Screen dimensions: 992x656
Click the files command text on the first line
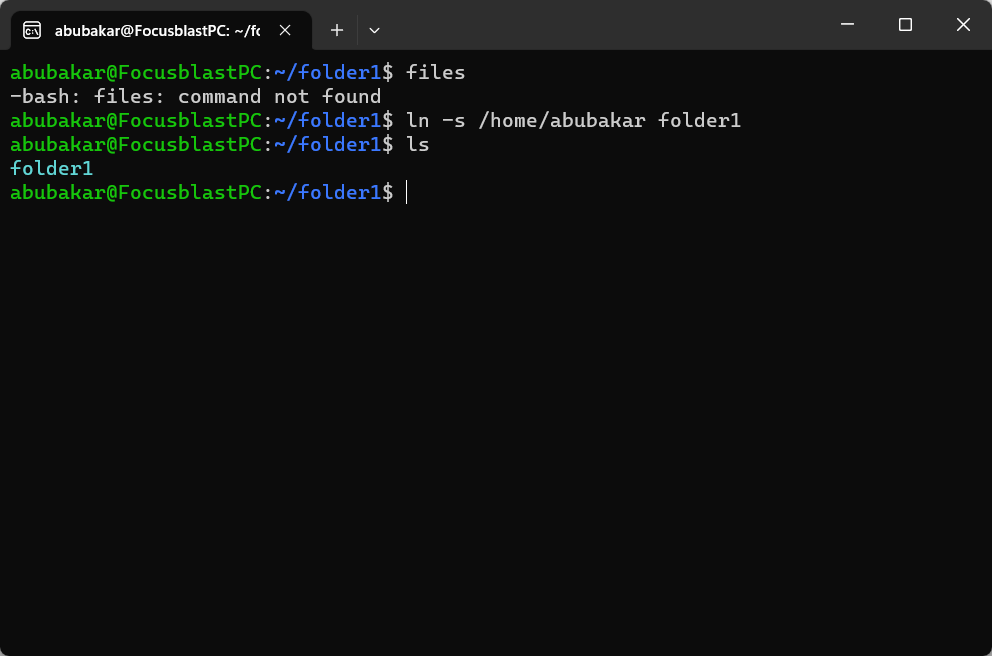[x=435, y=72]
